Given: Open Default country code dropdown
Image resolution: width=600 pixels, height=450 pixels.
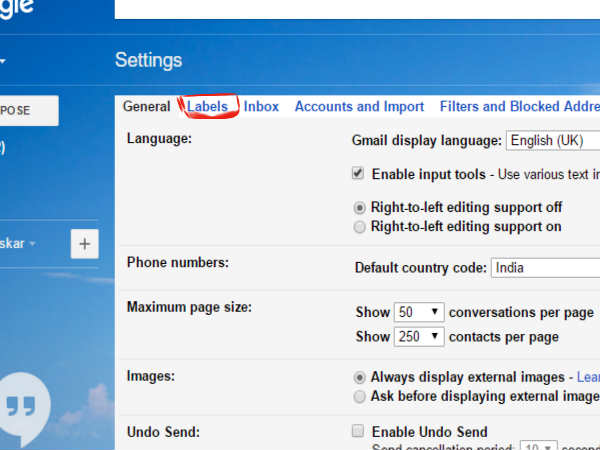Looking at the screenshot, I should pos(545,268).
